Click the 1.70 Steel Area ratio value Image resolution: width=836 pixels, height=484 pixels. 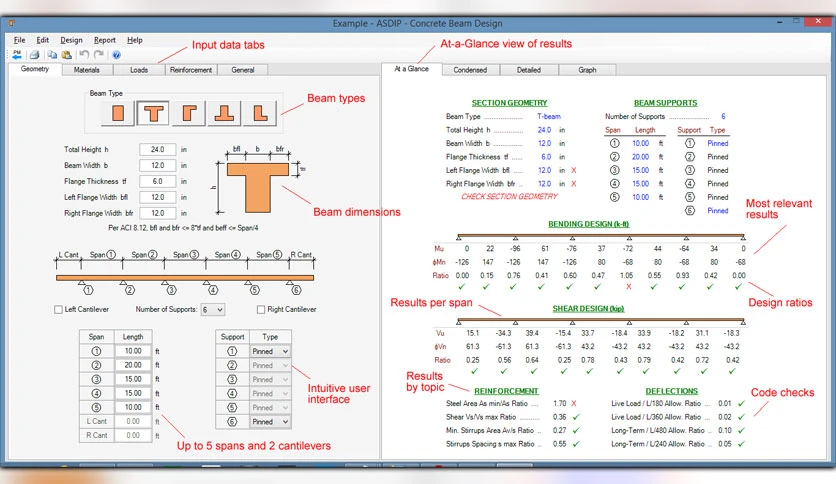[559, 404]
